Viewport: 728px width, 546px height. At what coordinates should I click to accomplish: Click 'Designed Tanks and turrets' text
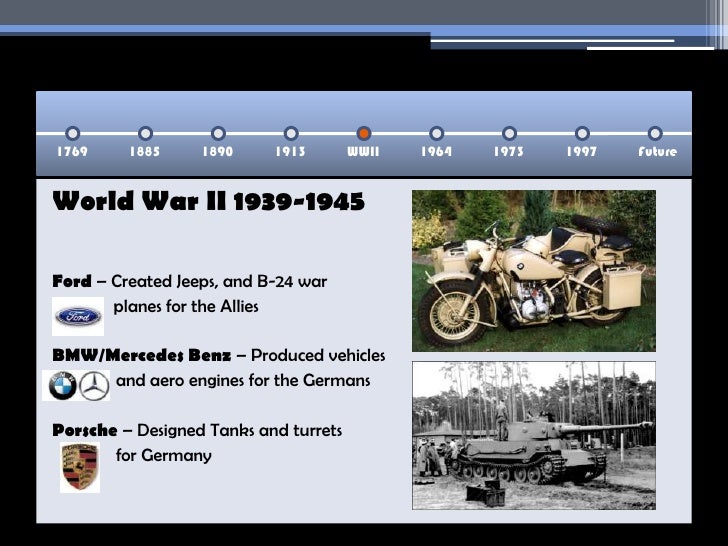tap(240, 430)
